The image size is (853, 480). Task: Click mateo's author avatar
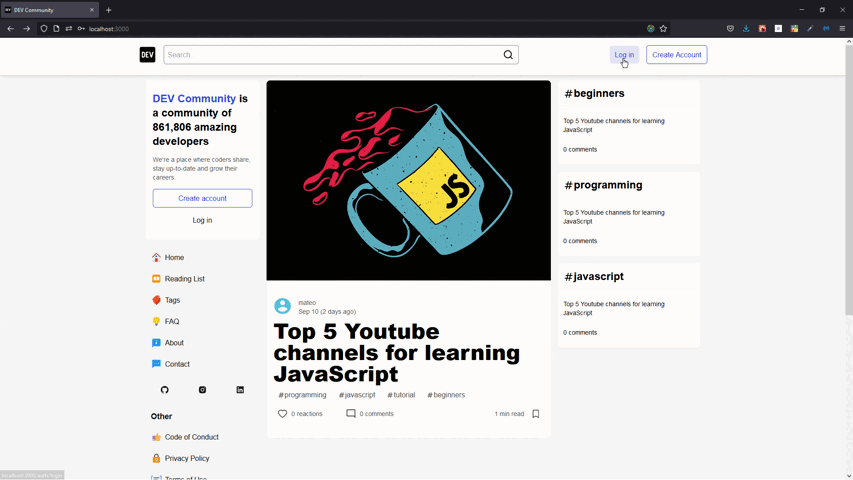tap(282, 306)
